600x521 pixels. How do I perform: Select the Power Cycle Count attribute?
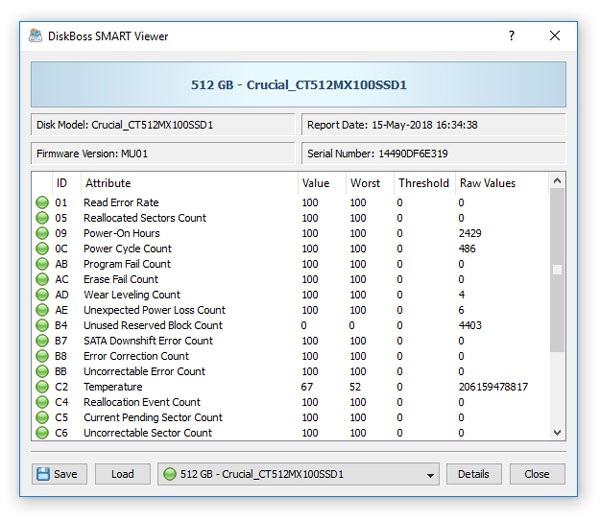[x=127, y=249]
